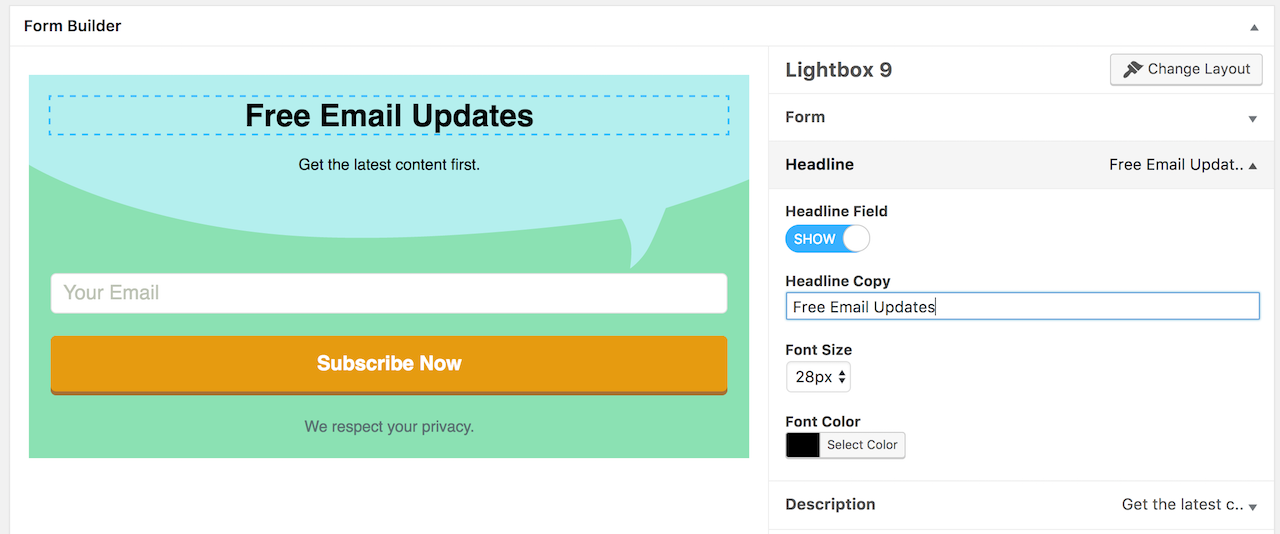This screenshot has height=534, width=1280.
Task: Open the Description settings section
Action: pyautogui.click(x=830, y=504)
